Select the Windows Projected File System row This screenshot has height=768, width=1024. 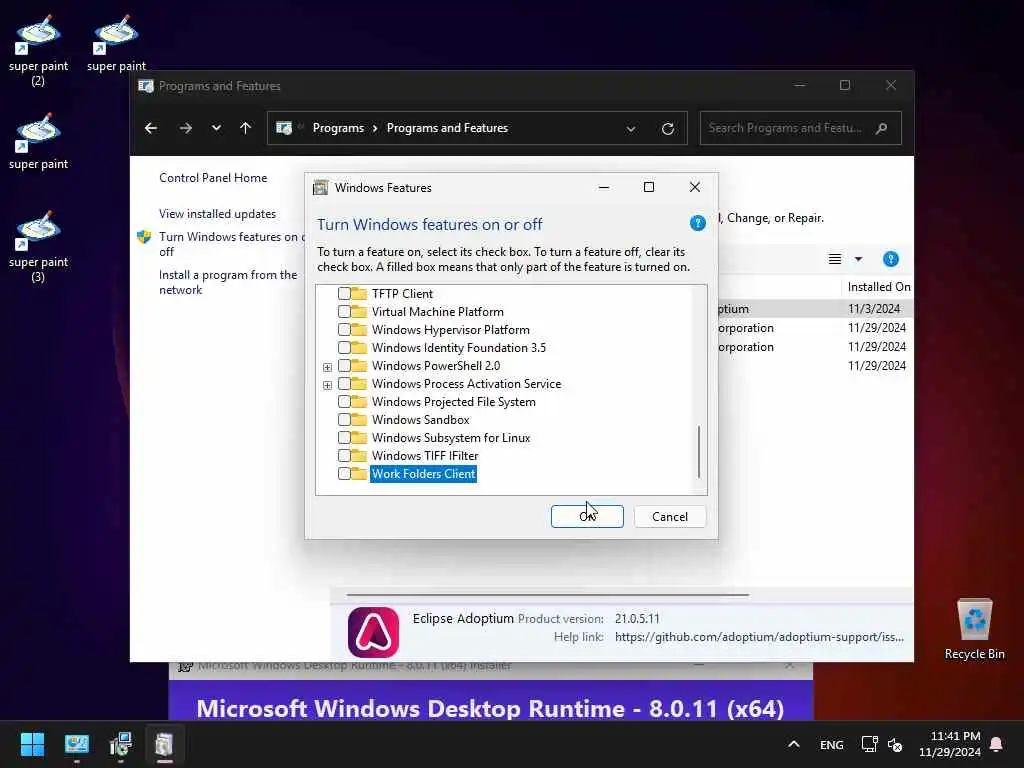coord(453,402)
